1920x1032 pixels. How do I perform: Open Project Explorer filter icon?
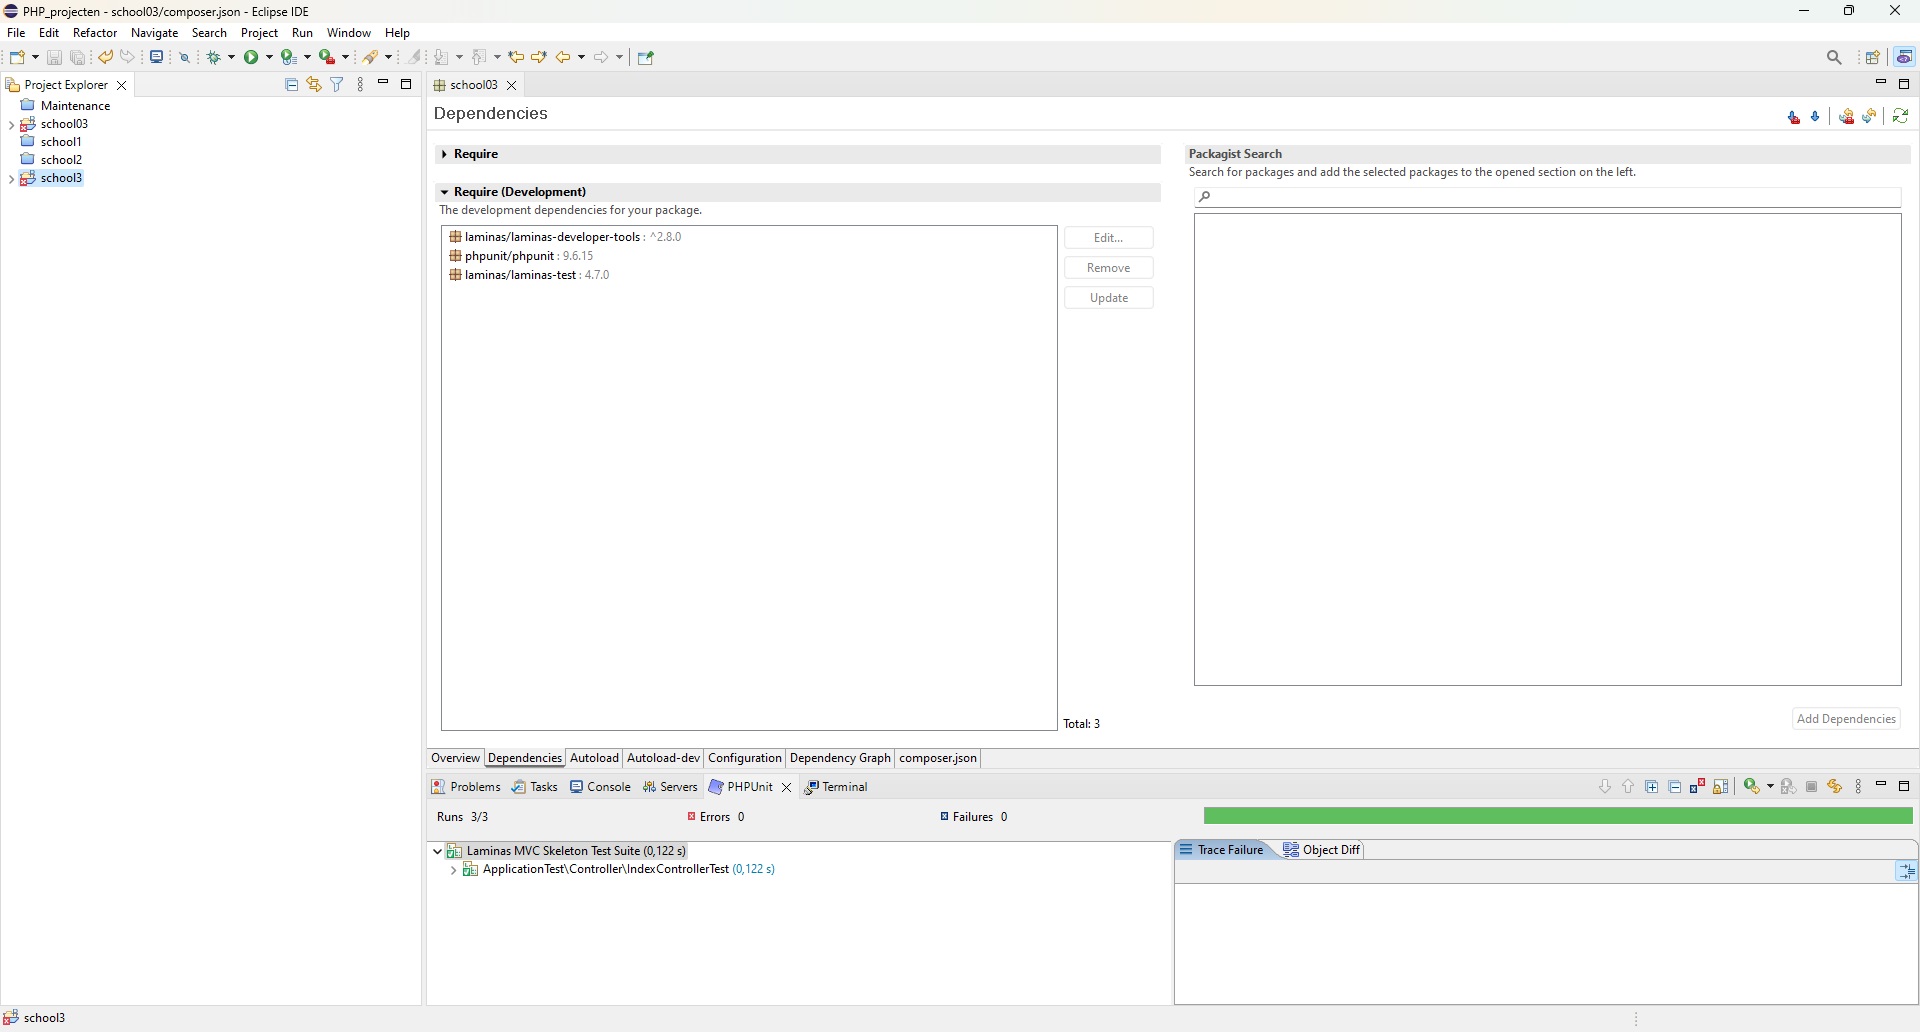tap(338, 85)
